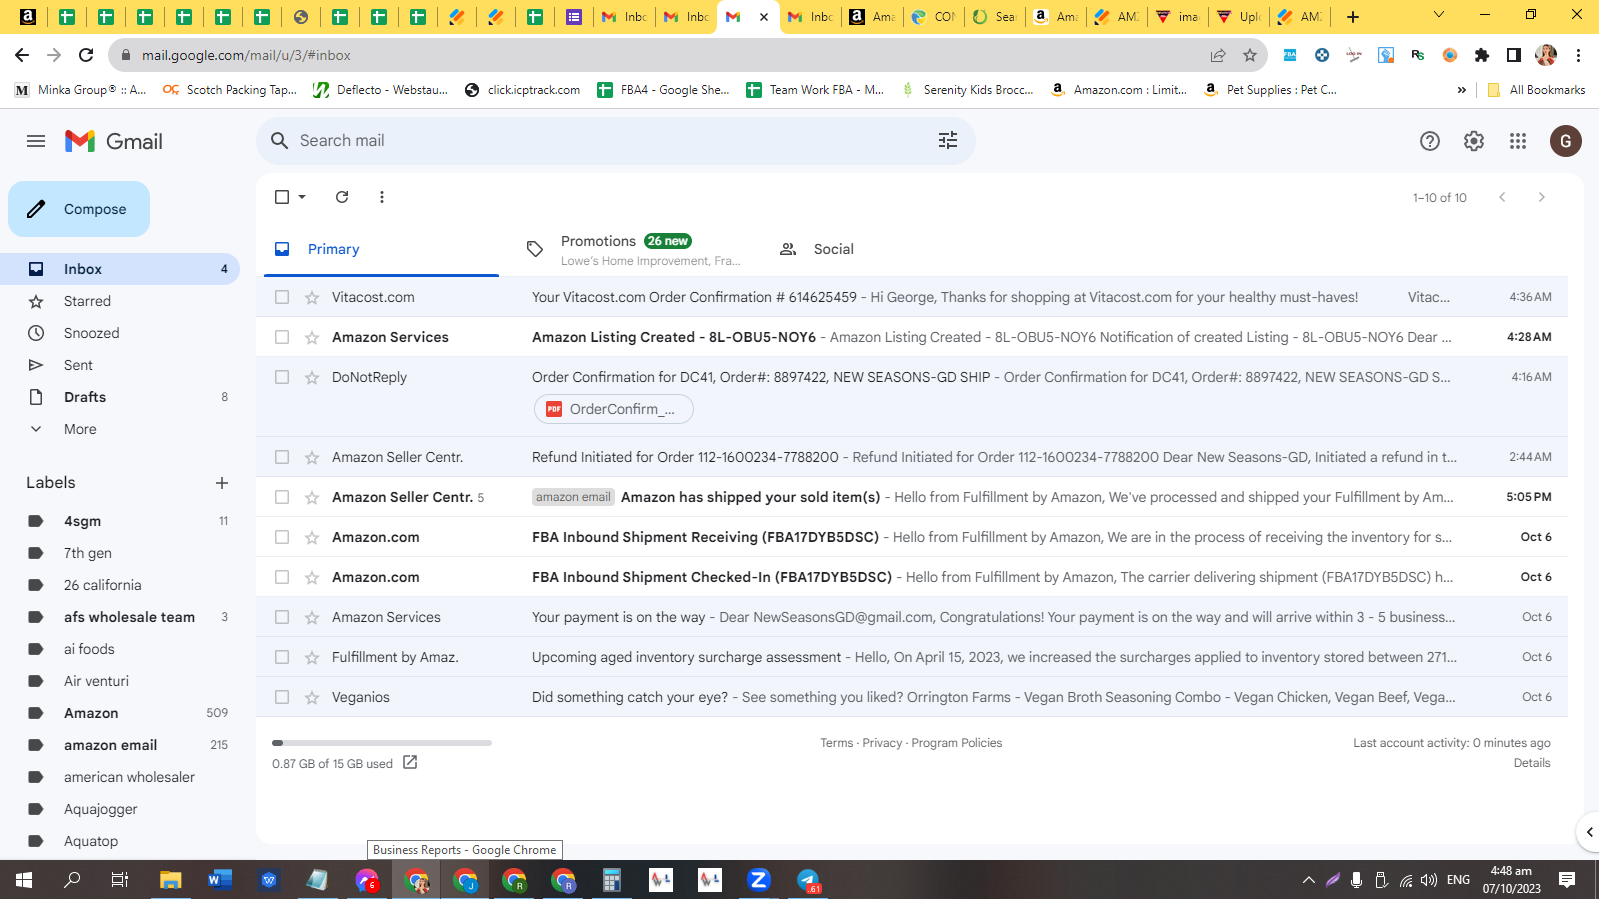Open storage management external link icon
1599x899 pixels.
pyautogui.click(x=410, y=763)
